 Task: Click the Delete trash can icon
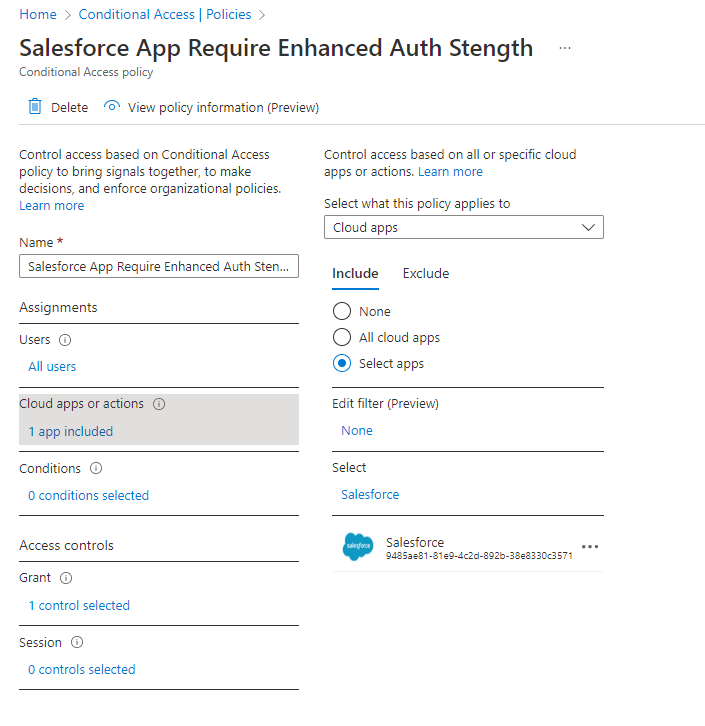(x=35, y=107)
